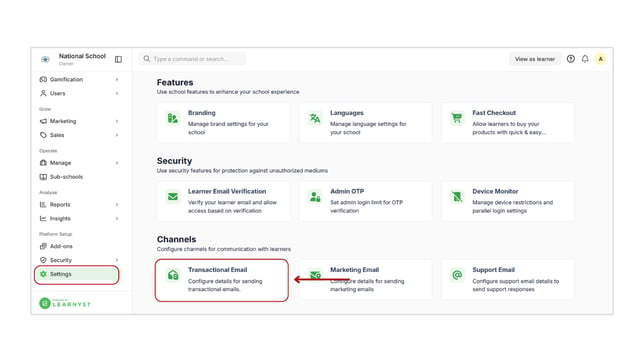Click the Transactional Email icon

click(x=173, y=275)
